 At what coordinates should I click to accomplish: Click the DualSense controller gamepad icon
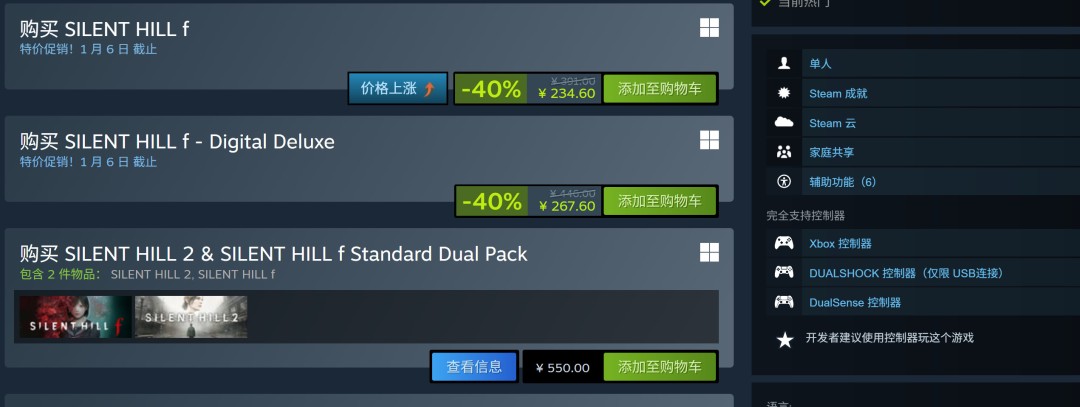784,302
